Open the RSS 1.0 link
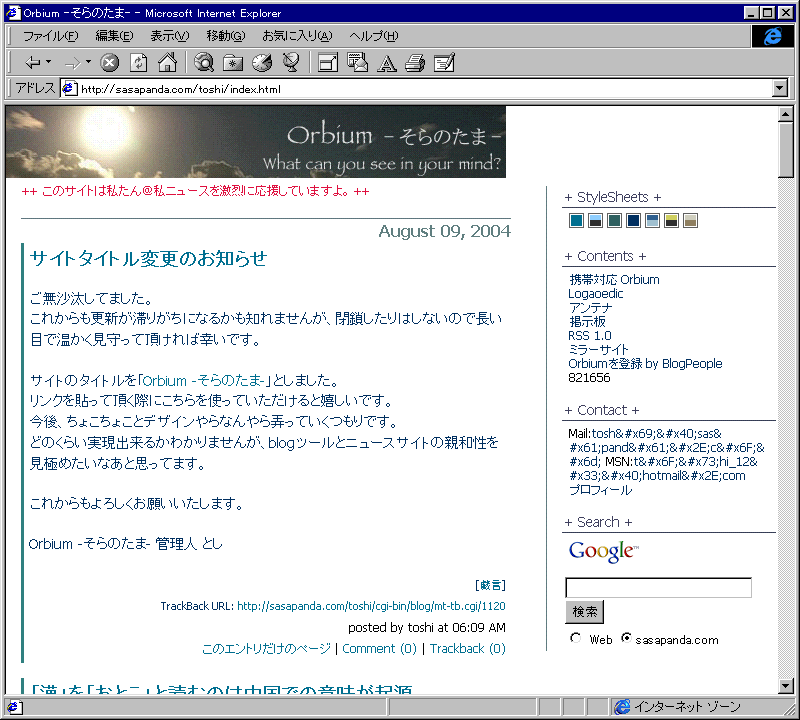The width and height of the screenshot is (800, 720). click(x=589, y=335)
